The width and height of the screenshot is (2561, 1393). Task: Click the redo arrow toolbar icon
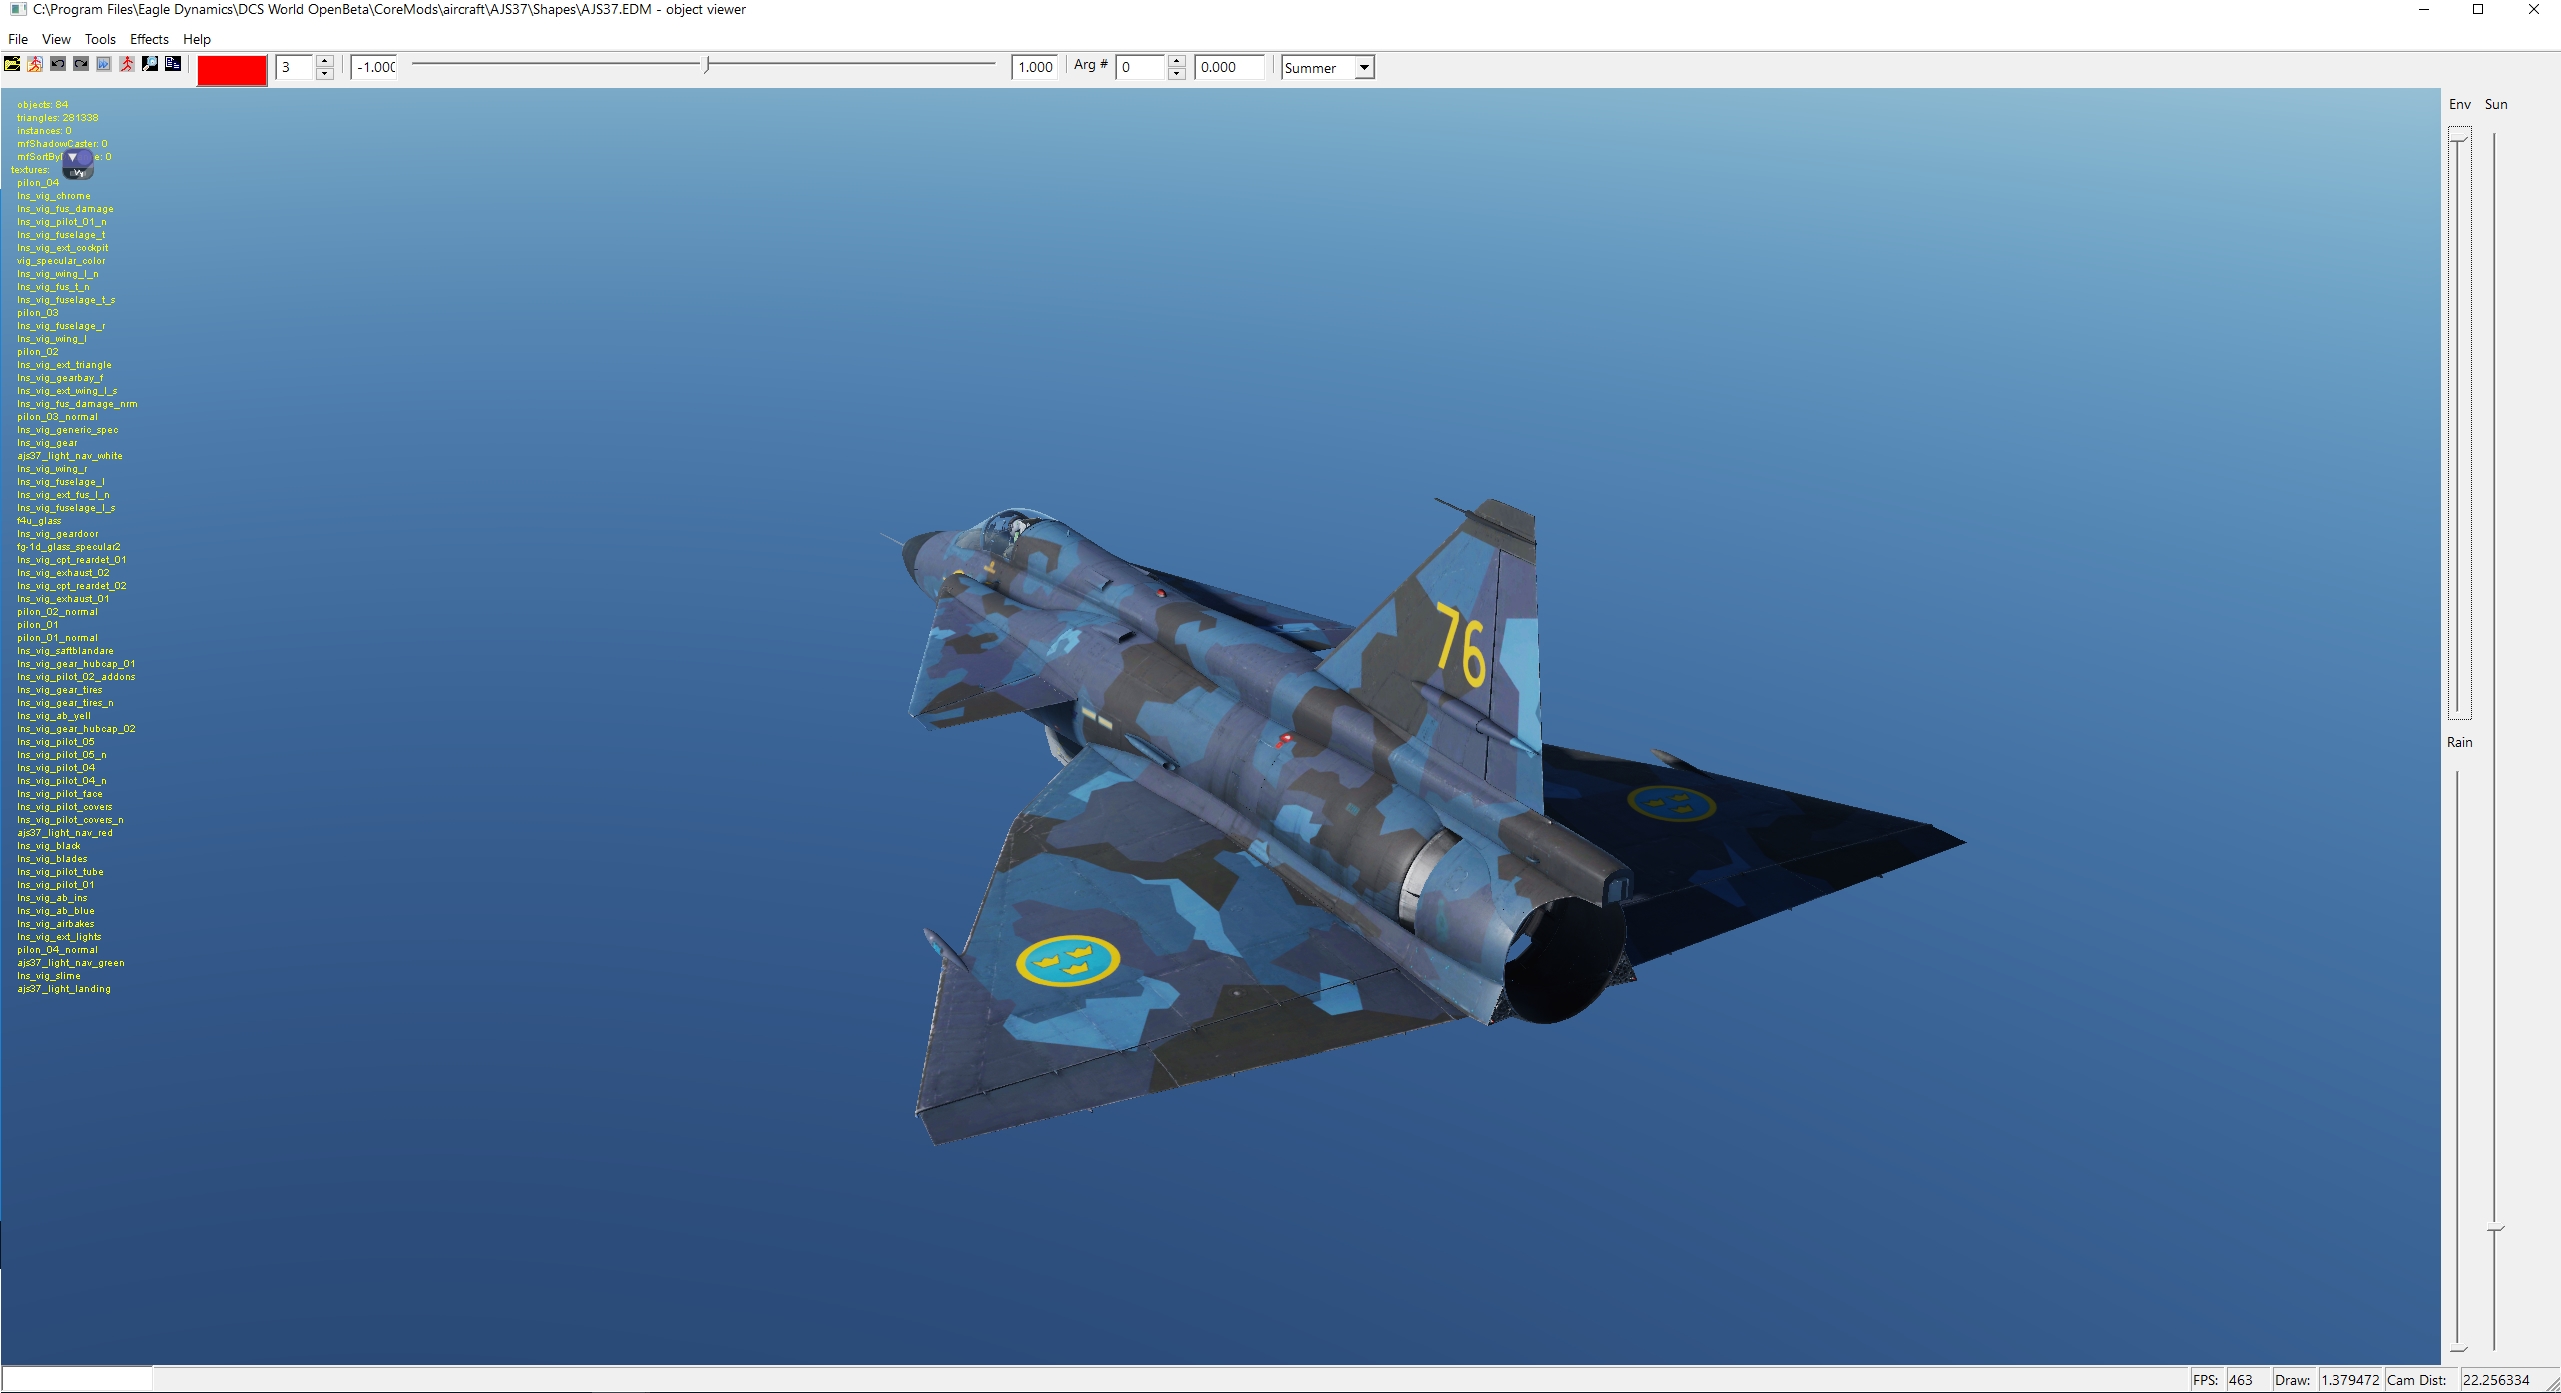pyautogui.click(x=81, y=64)
